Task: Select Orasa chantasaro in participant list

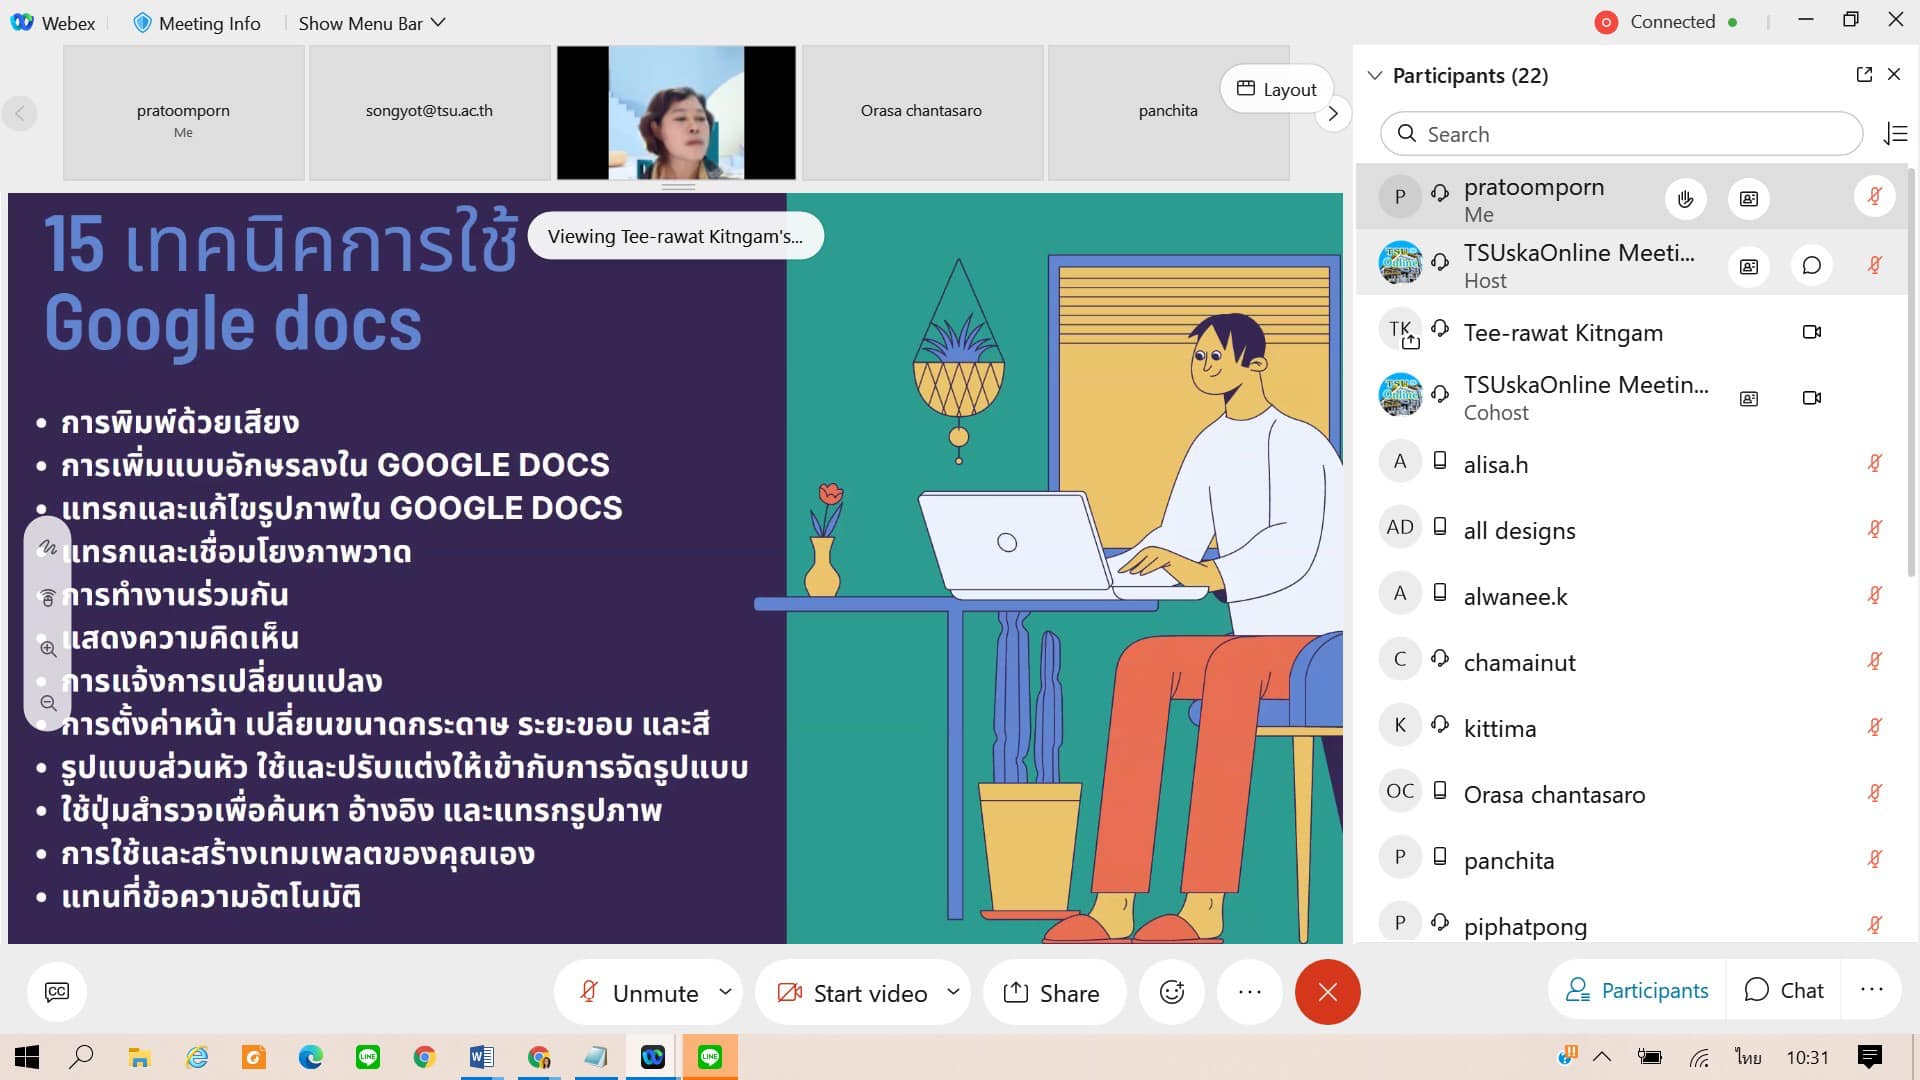Action: 1630,794
